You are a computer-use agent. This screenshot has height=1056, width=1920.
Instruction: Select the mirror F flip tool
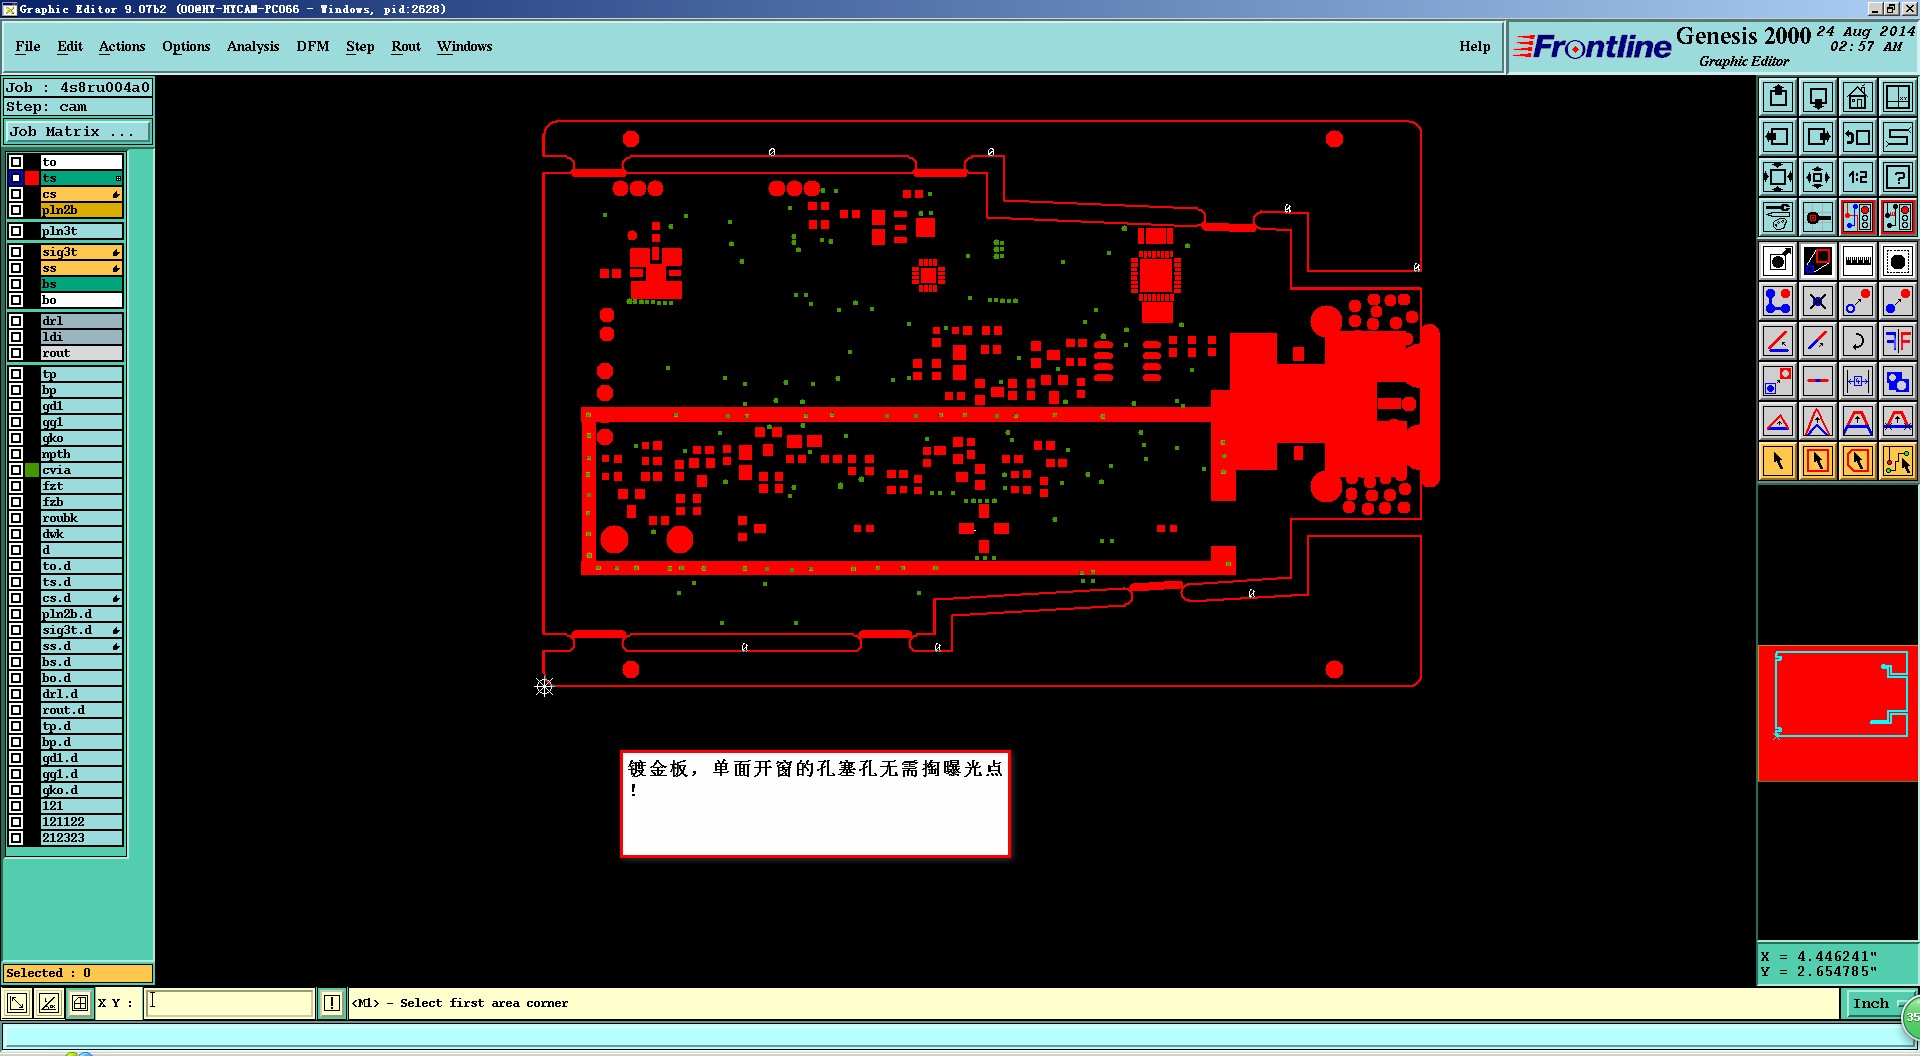(x=1898, y=341)
